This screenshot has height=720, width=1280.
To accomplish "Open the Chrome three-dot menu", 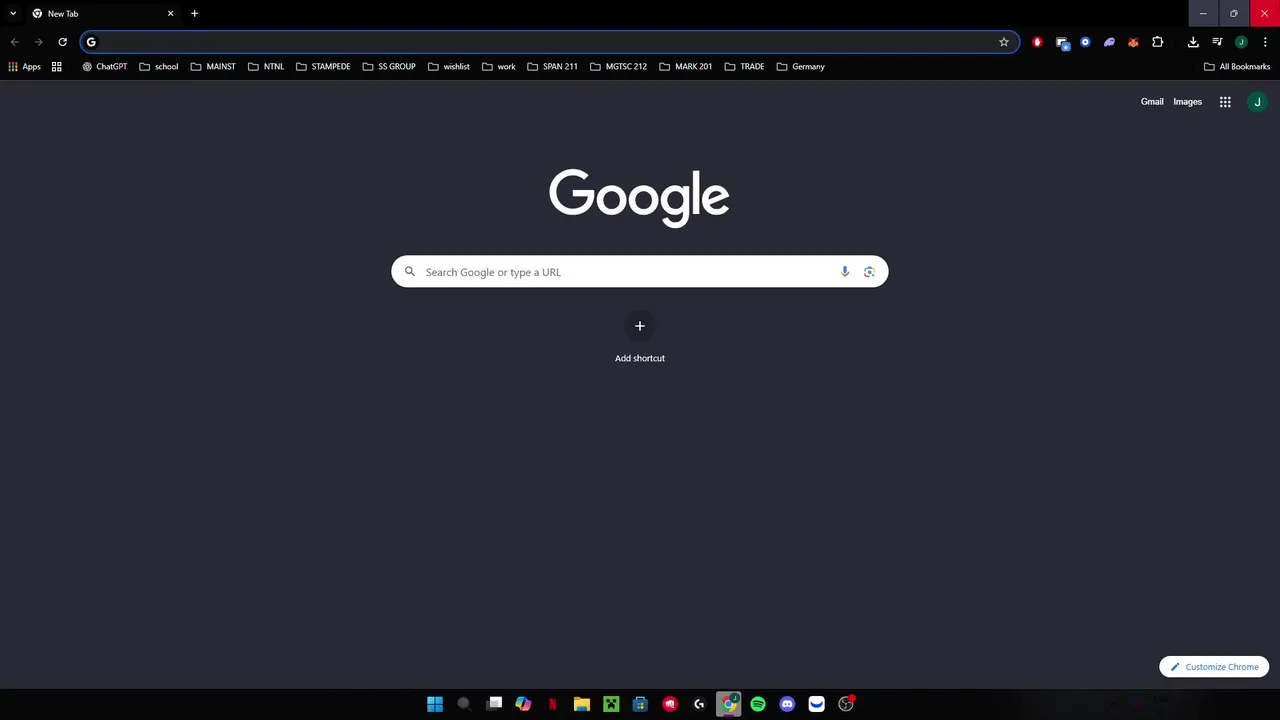I will pyautogui.click(x=1265, y=42).
